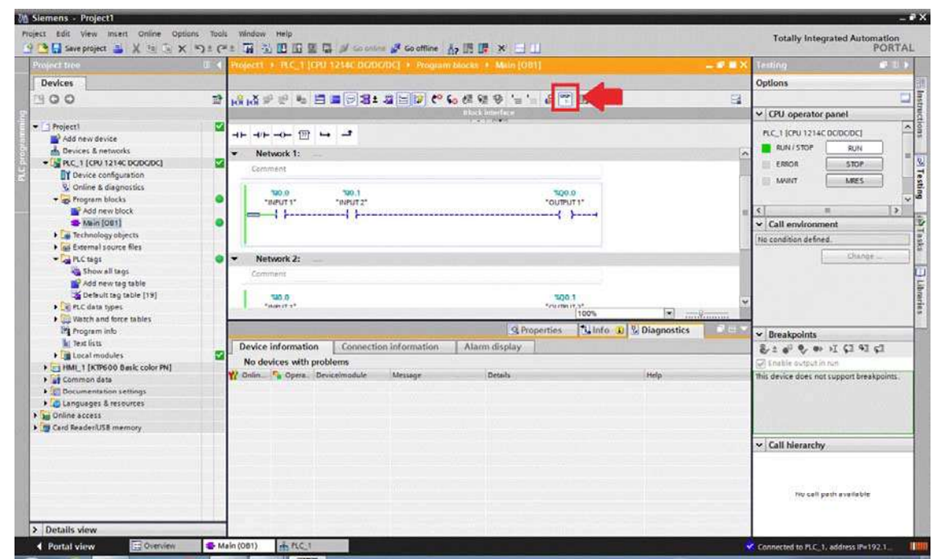Click the monitoring on/off glasses icon in editor toolbar
The height and width of the screenshot is (559, 945).
coord(565,99)
